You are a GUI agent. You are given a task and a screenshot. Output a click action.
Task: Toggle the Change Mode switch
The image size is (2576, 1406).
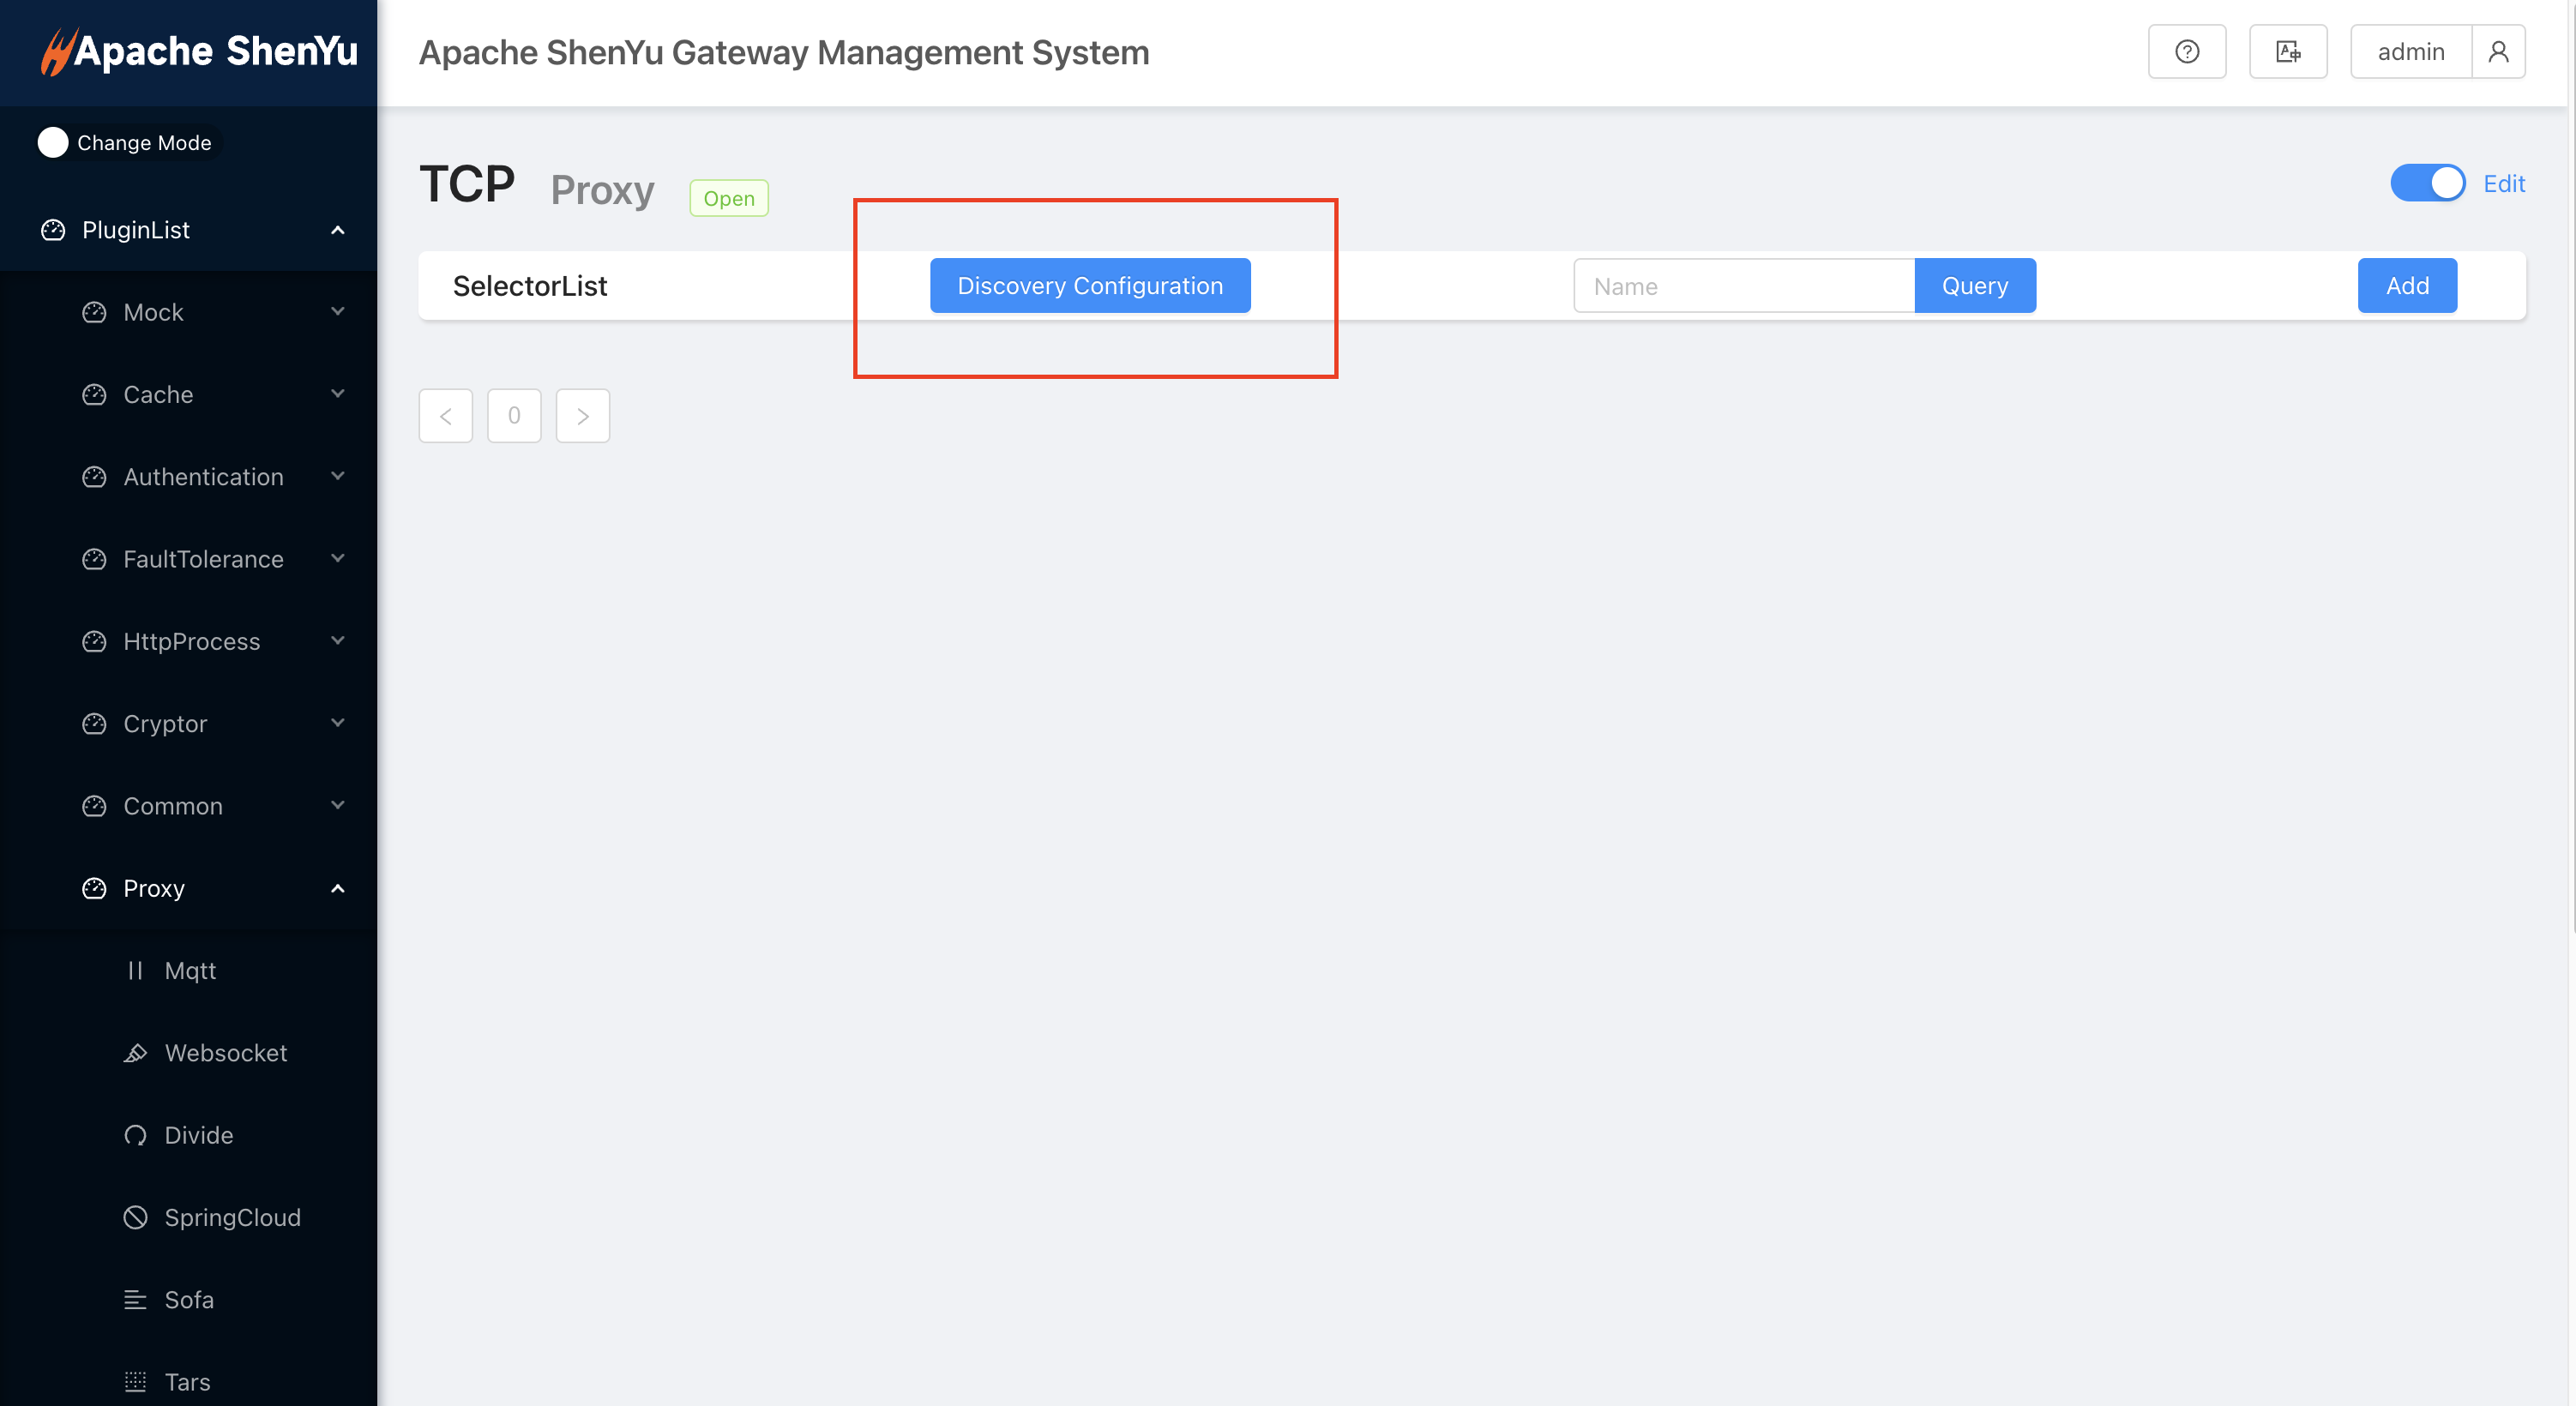(x=53, y=142)
